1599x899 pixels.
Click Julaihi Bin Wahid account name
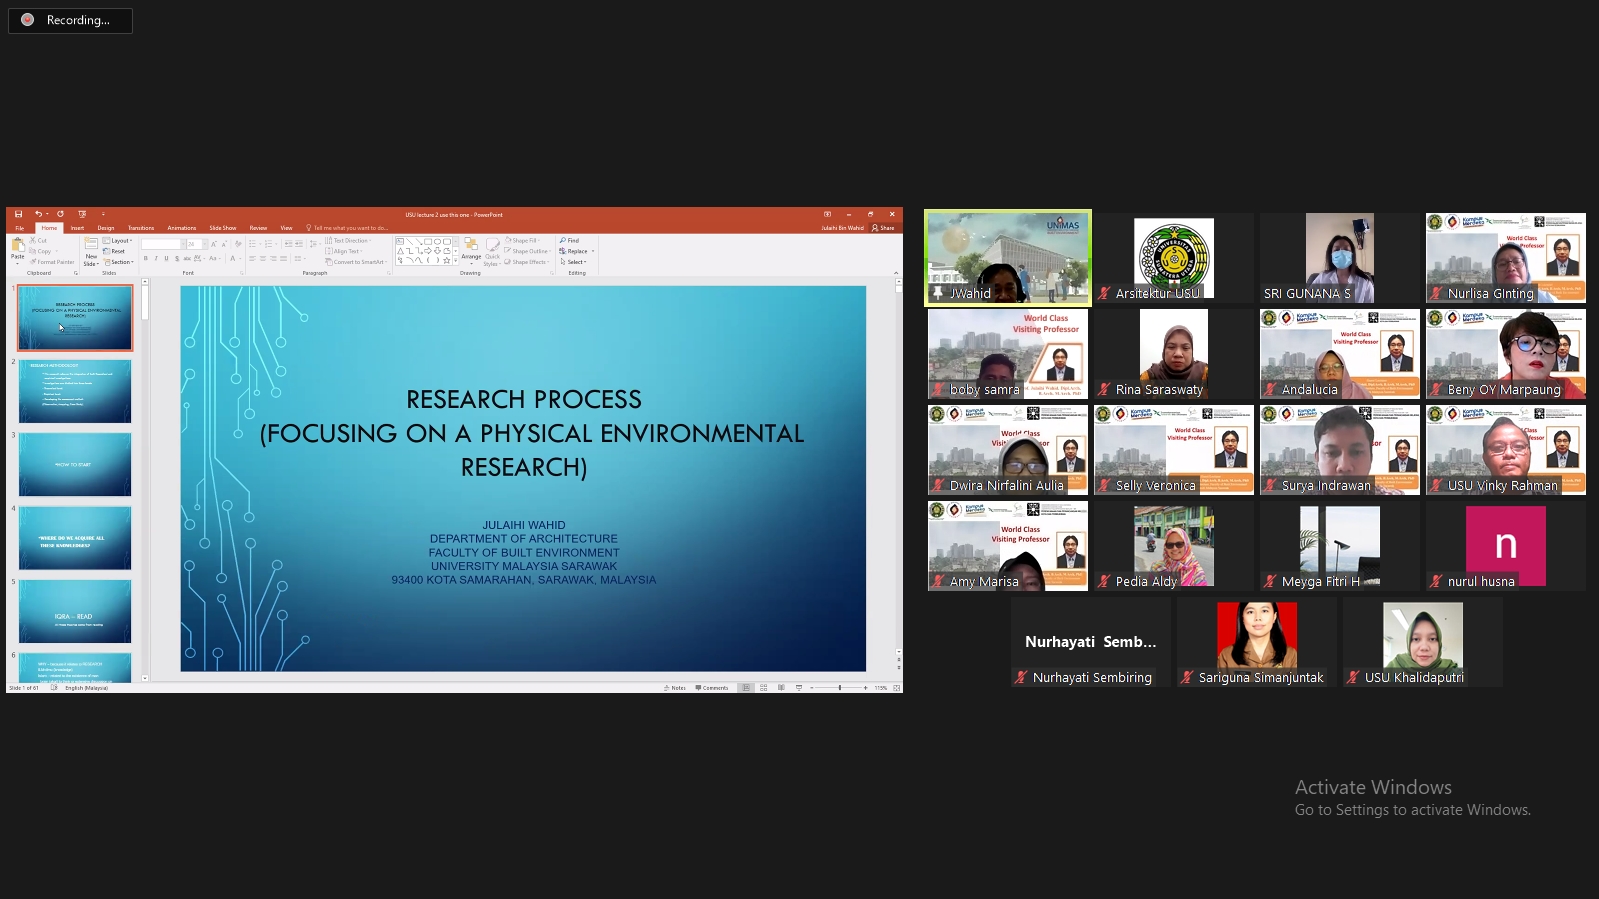[x=842, y=228]
